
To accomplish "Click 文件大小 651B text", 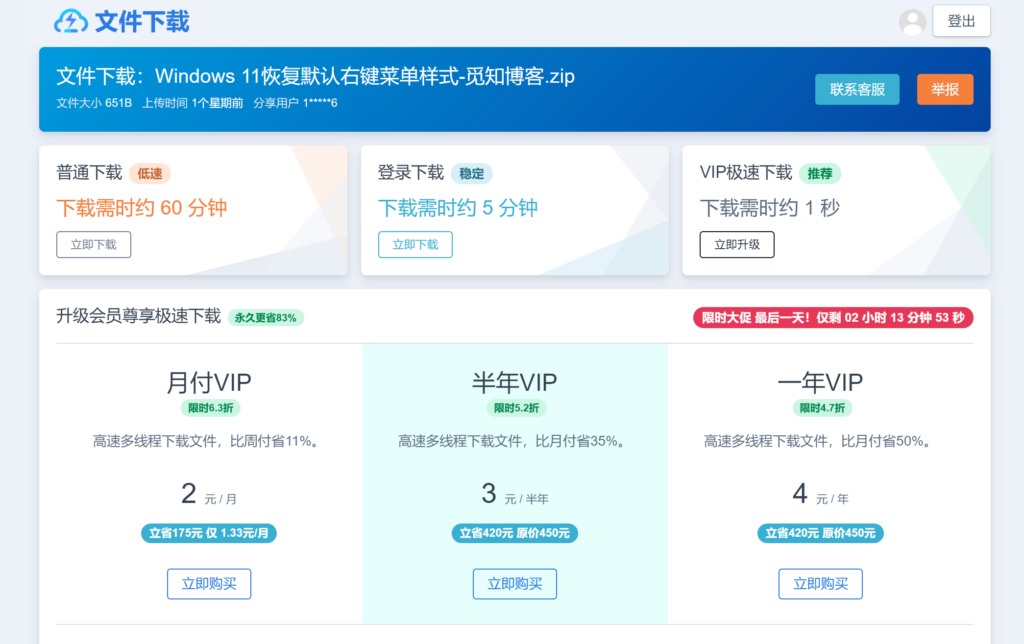I will pyautogui.click(x=94, y=103).
